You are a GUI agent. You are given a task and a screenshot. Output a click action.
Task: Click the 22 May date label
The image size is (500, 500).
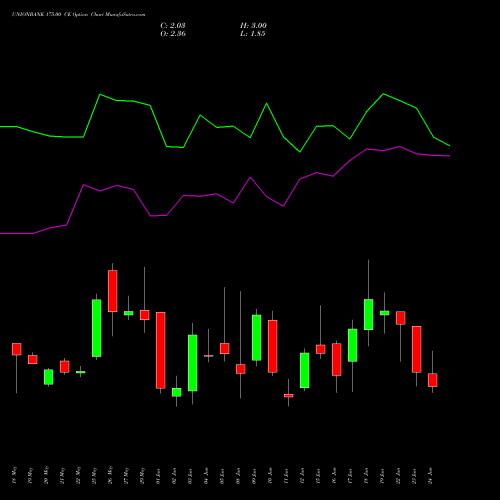78,475
